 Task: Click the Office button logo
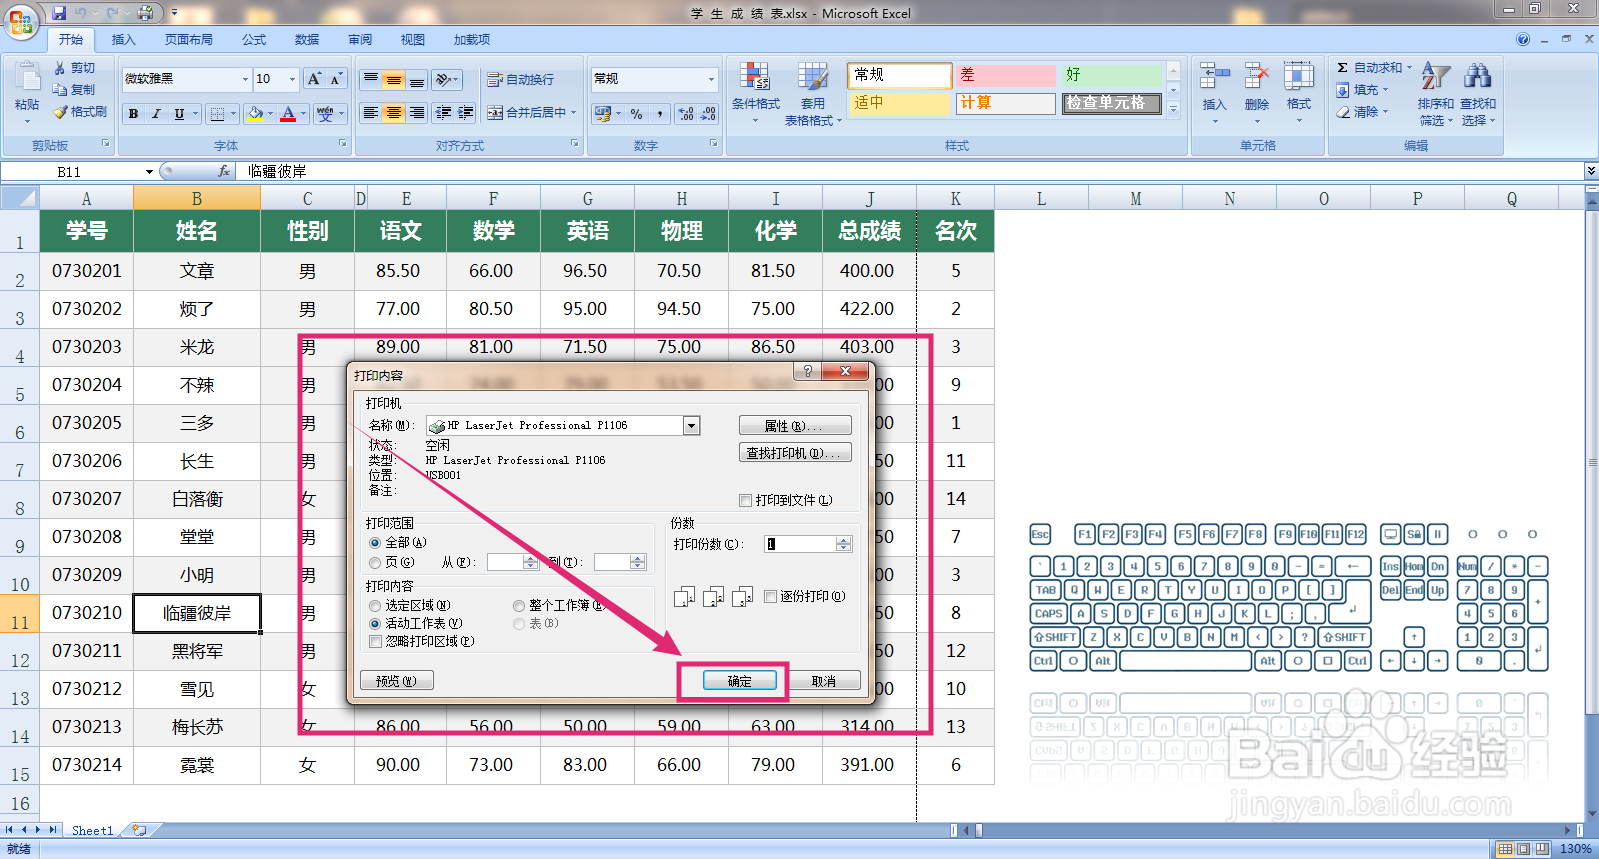20,20
